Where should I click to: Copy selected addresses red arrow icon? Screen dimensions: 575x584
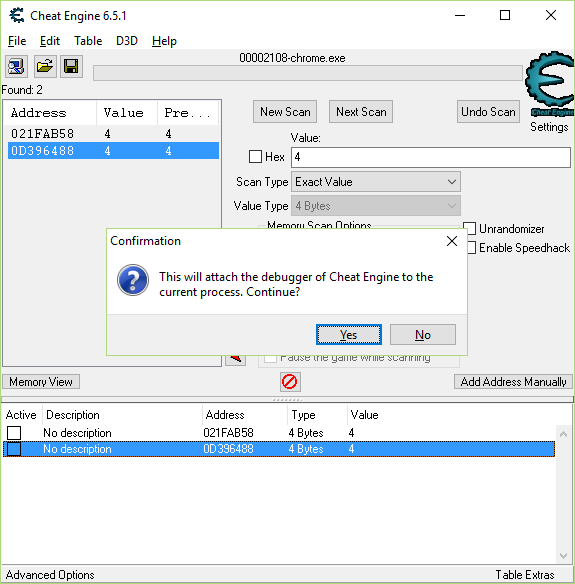(x=235, y=359)
